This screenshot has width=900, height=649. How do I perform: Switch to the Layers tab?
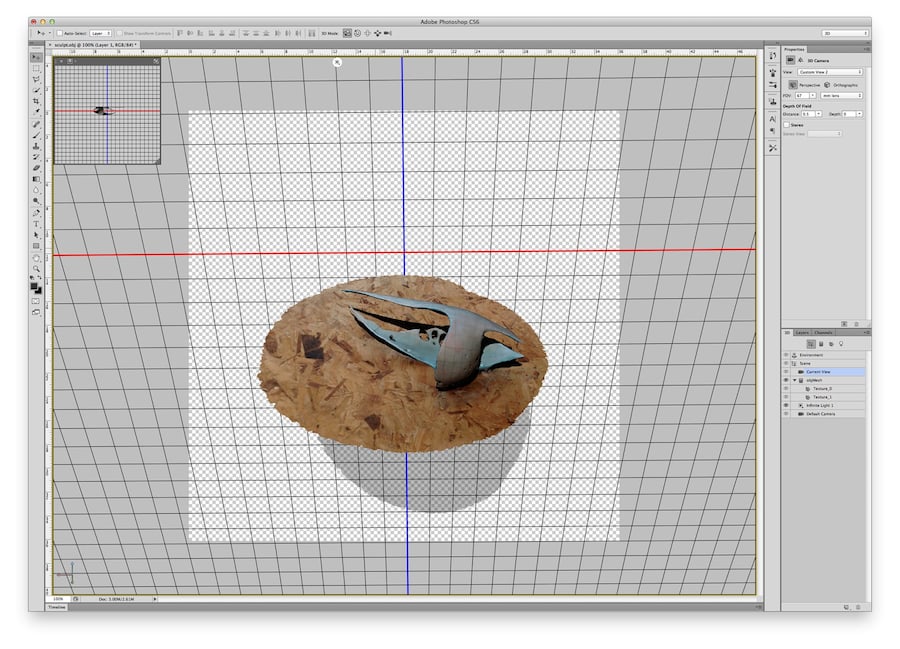(802, 332)
